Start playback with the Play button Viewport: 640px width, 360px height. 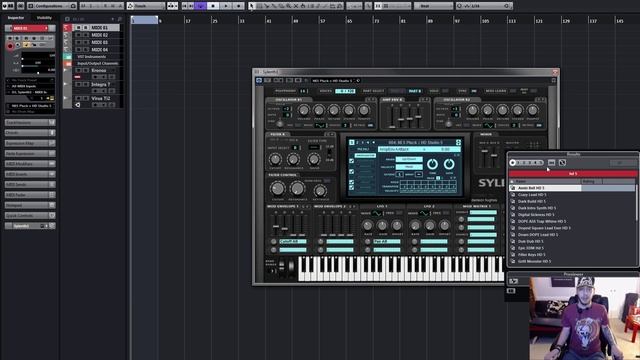(x=226, y=6)
